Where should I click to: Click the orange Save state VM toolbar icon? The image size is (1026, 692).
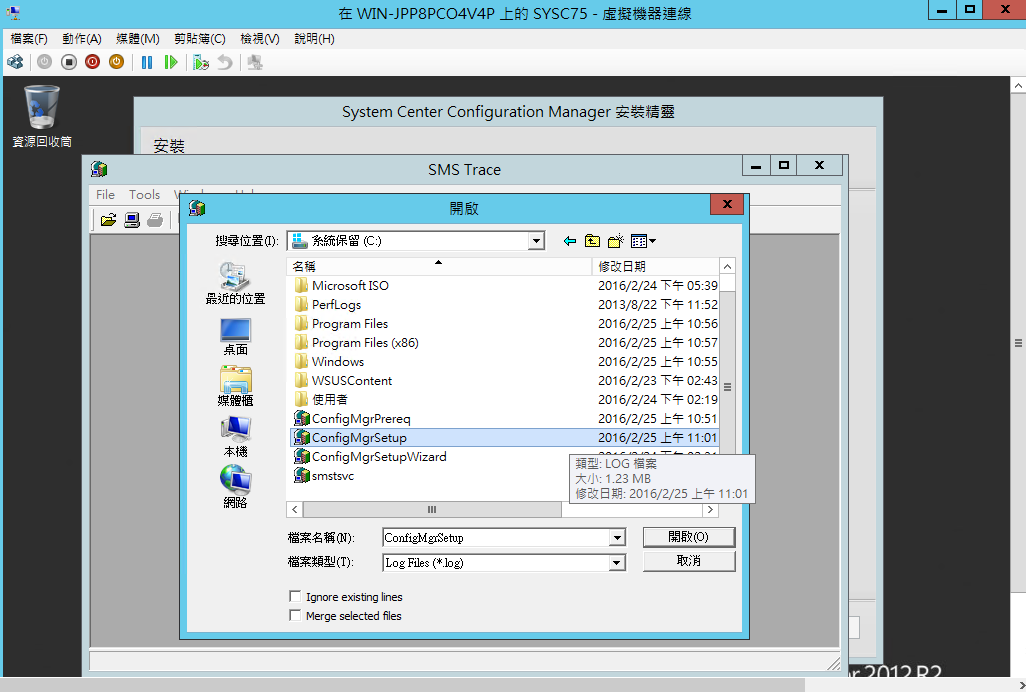(116, 62)
